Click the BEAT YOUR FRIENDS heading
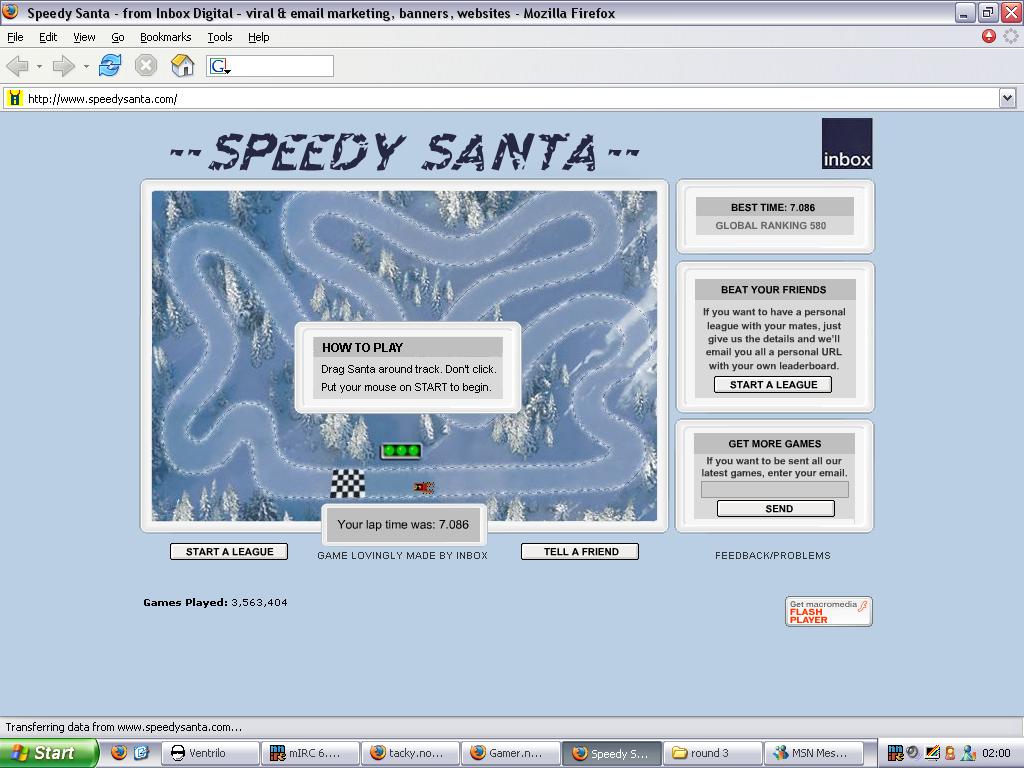 coord(774,289)
